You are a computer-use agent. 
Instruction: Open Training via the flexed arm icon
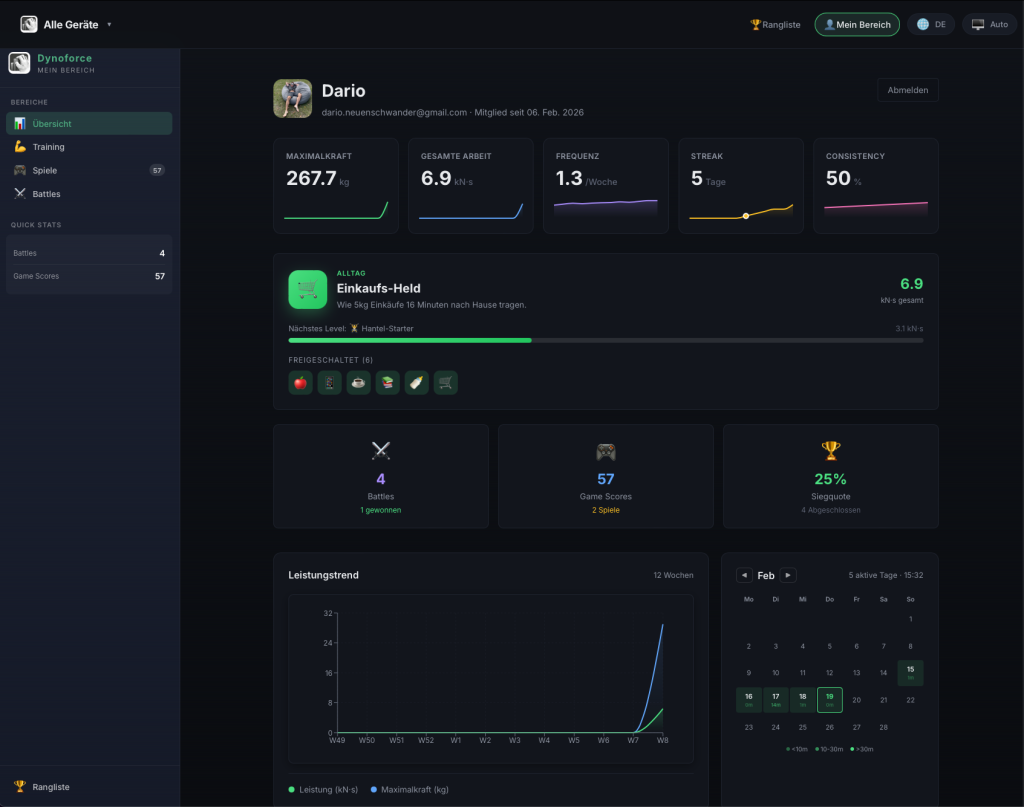click(22, 146)
